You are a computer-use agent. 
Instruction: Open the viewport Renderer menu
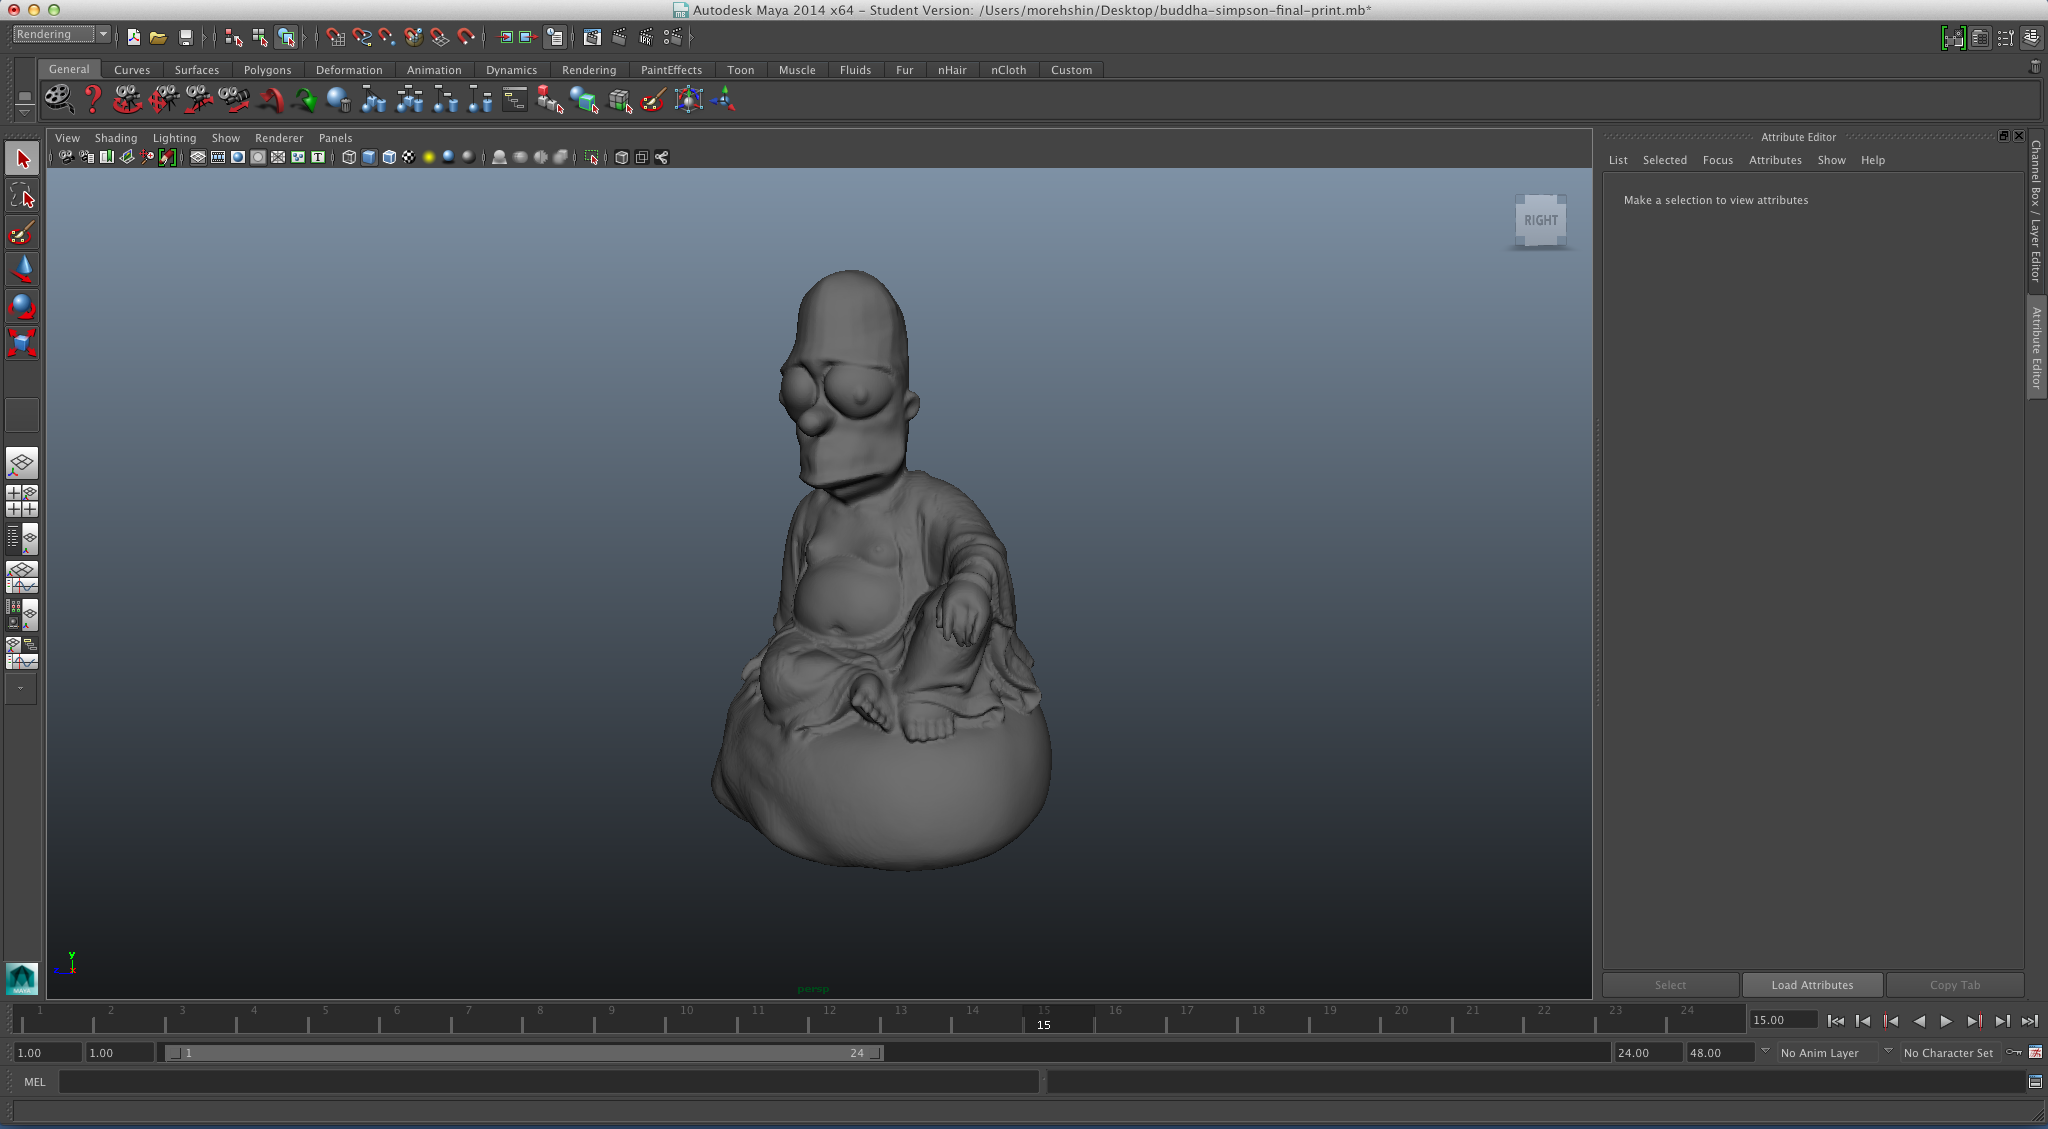279,138
